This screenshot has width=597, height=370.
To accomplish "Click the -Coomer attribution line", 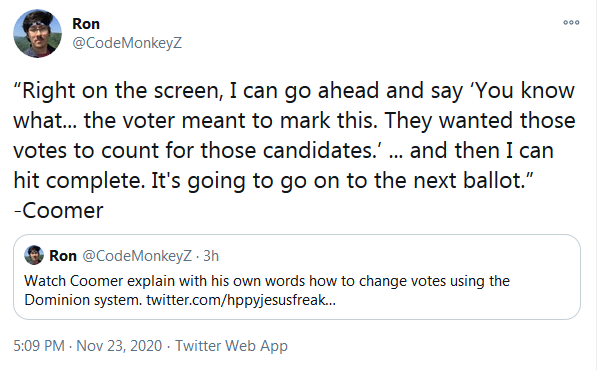I will [59, 211].
